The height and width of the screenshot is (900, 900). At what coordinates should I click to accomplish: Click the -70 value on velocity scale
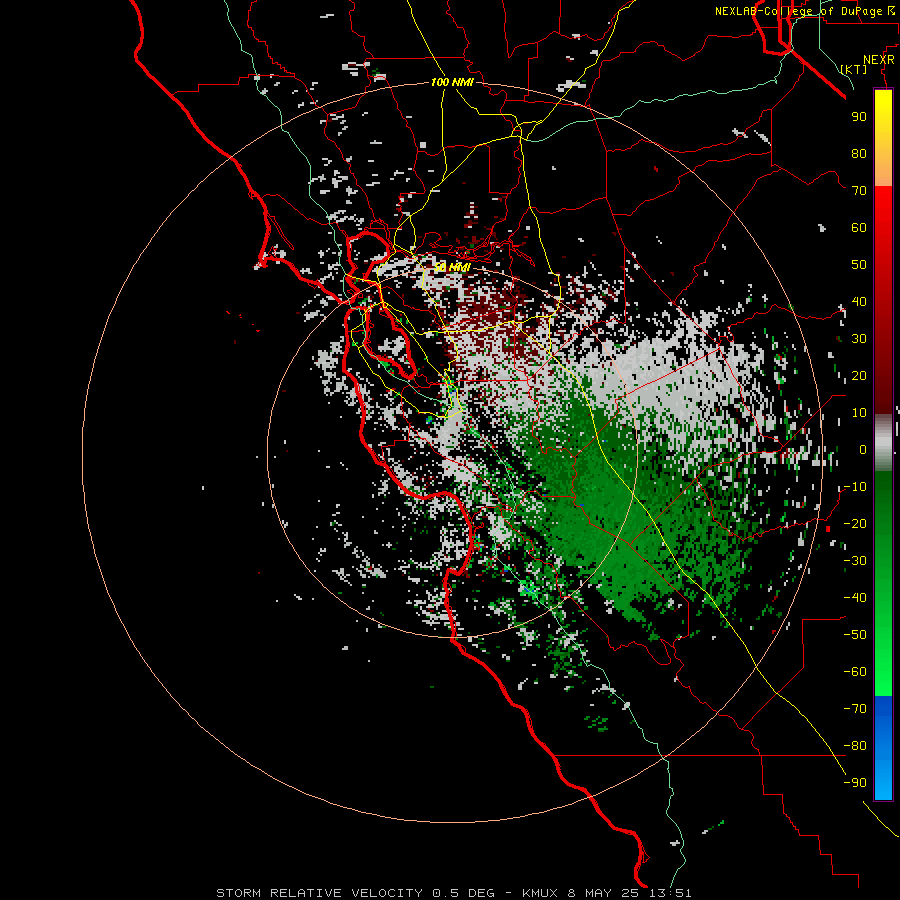(855, 709)
